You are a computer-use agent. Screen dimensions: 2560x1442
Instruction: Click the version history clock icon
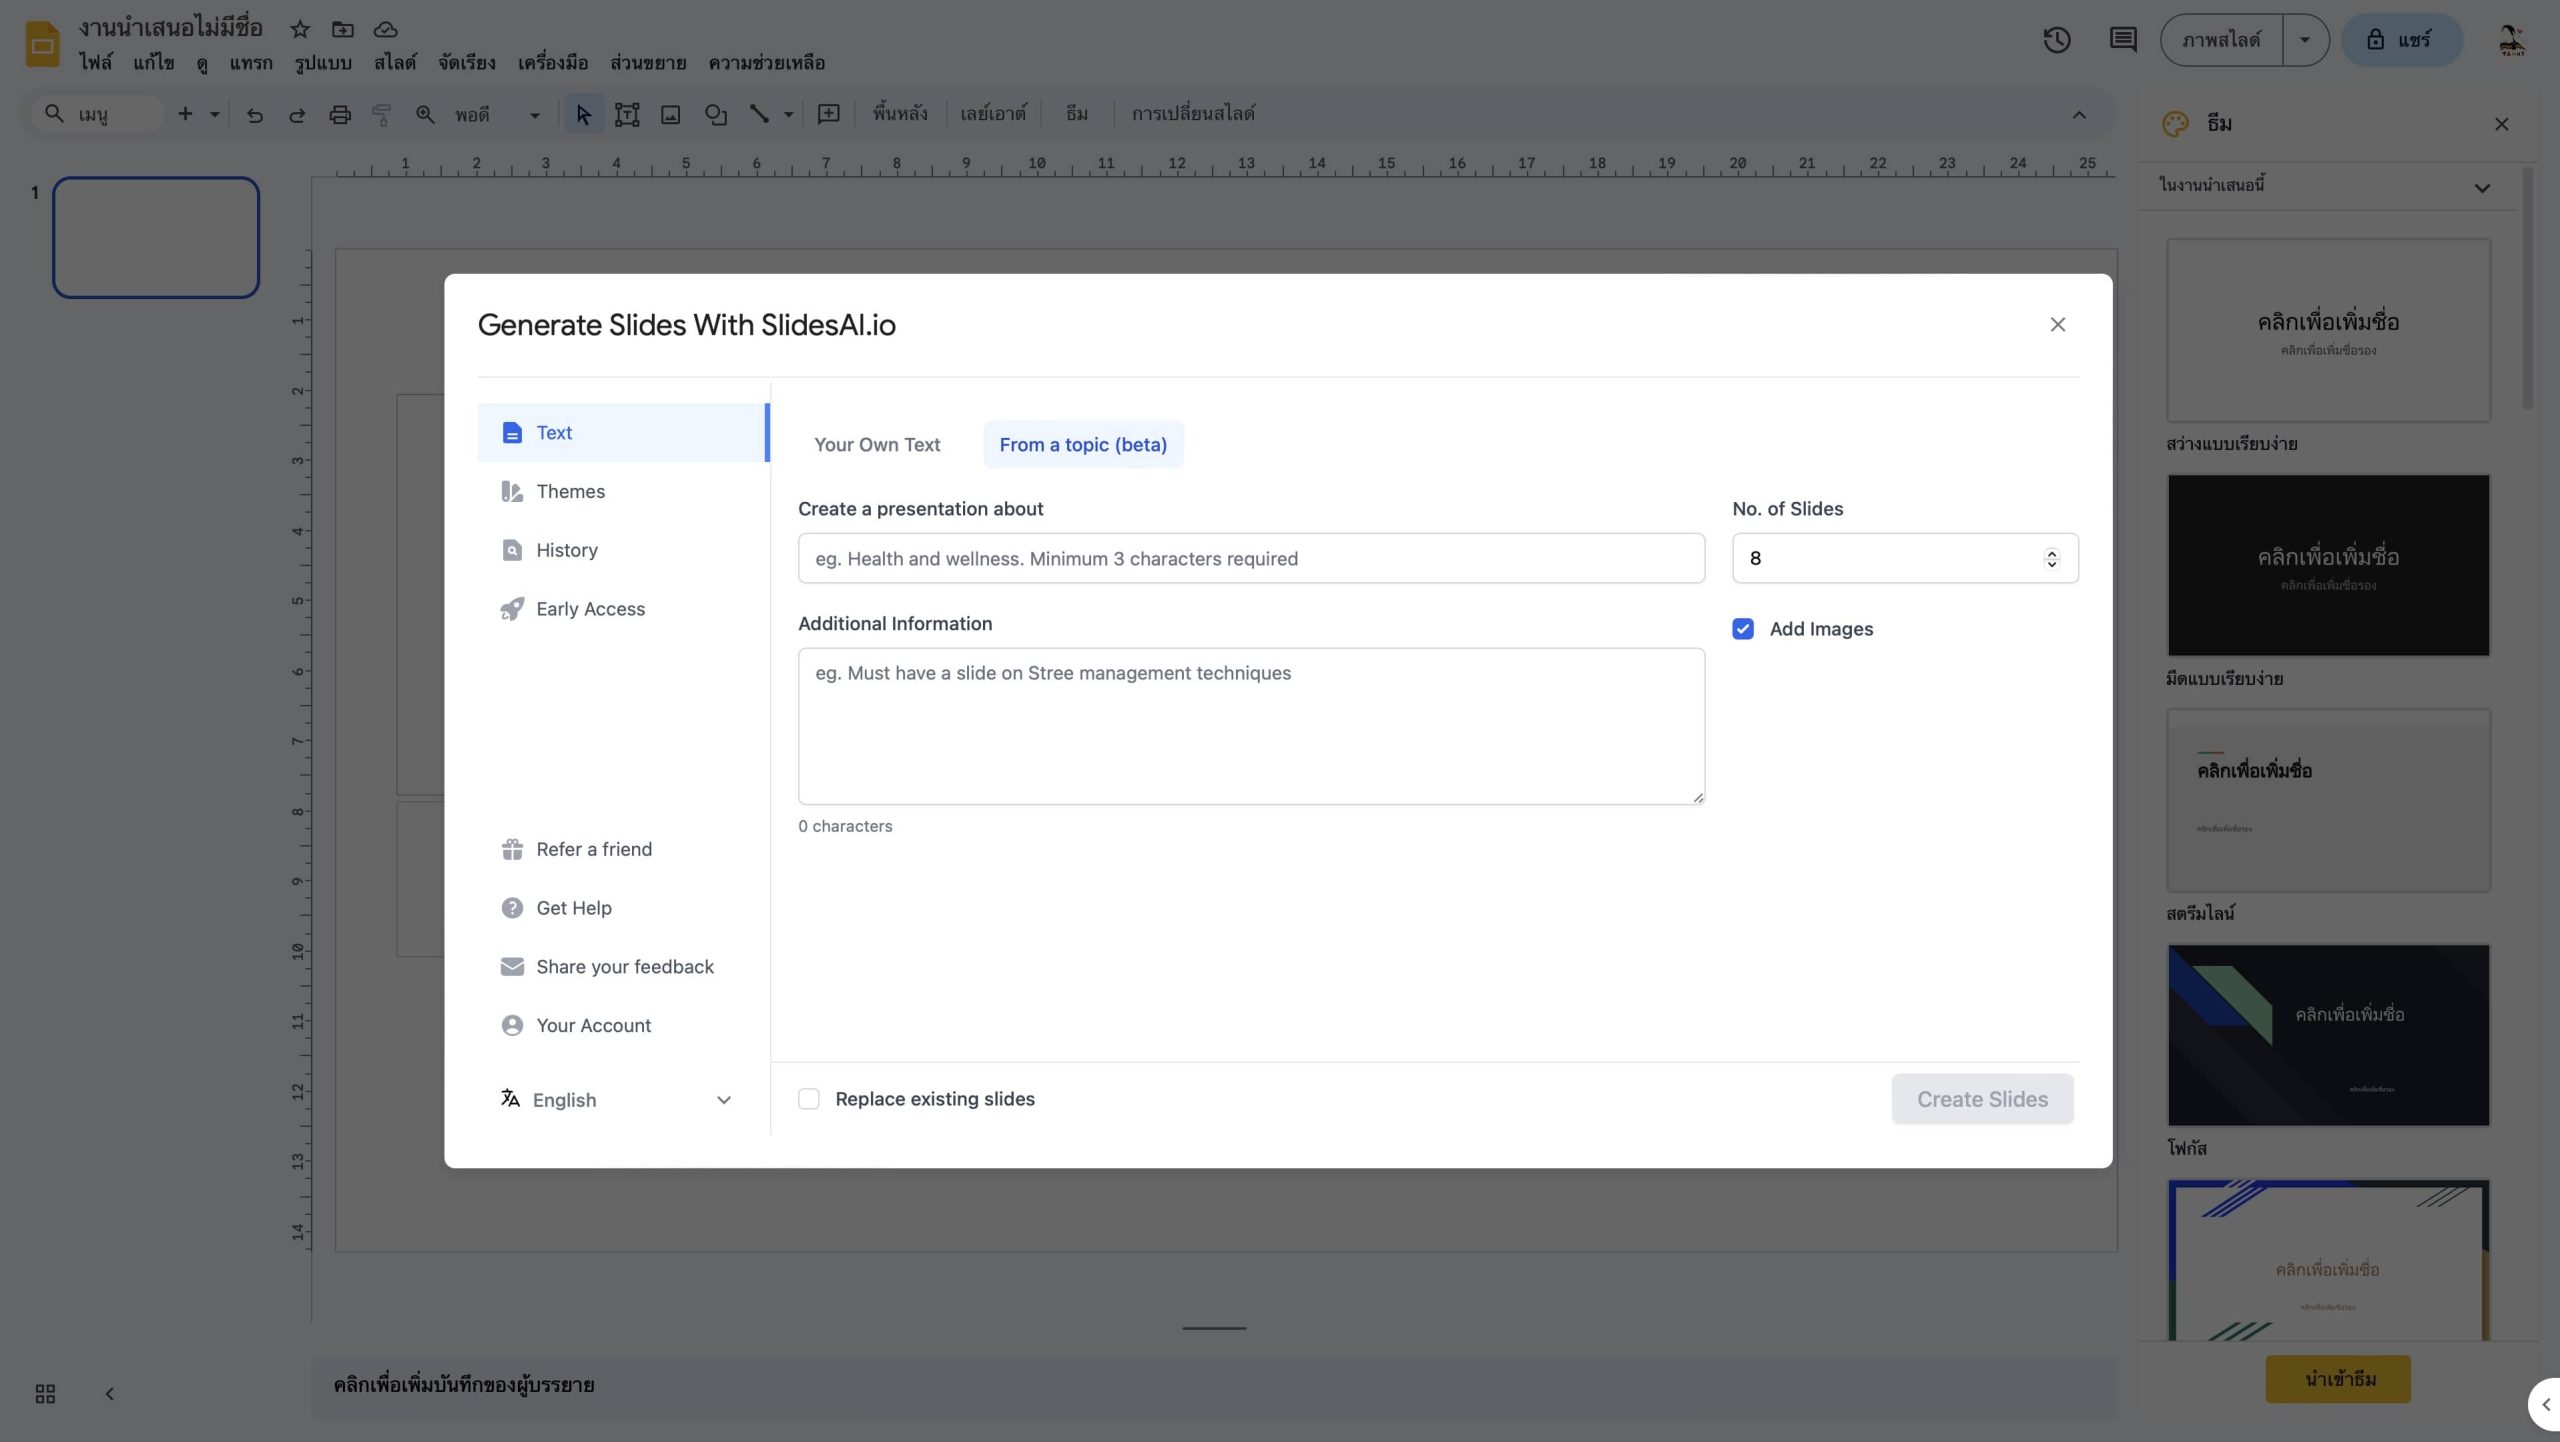pyautogui.click(x=2056, y=40)
